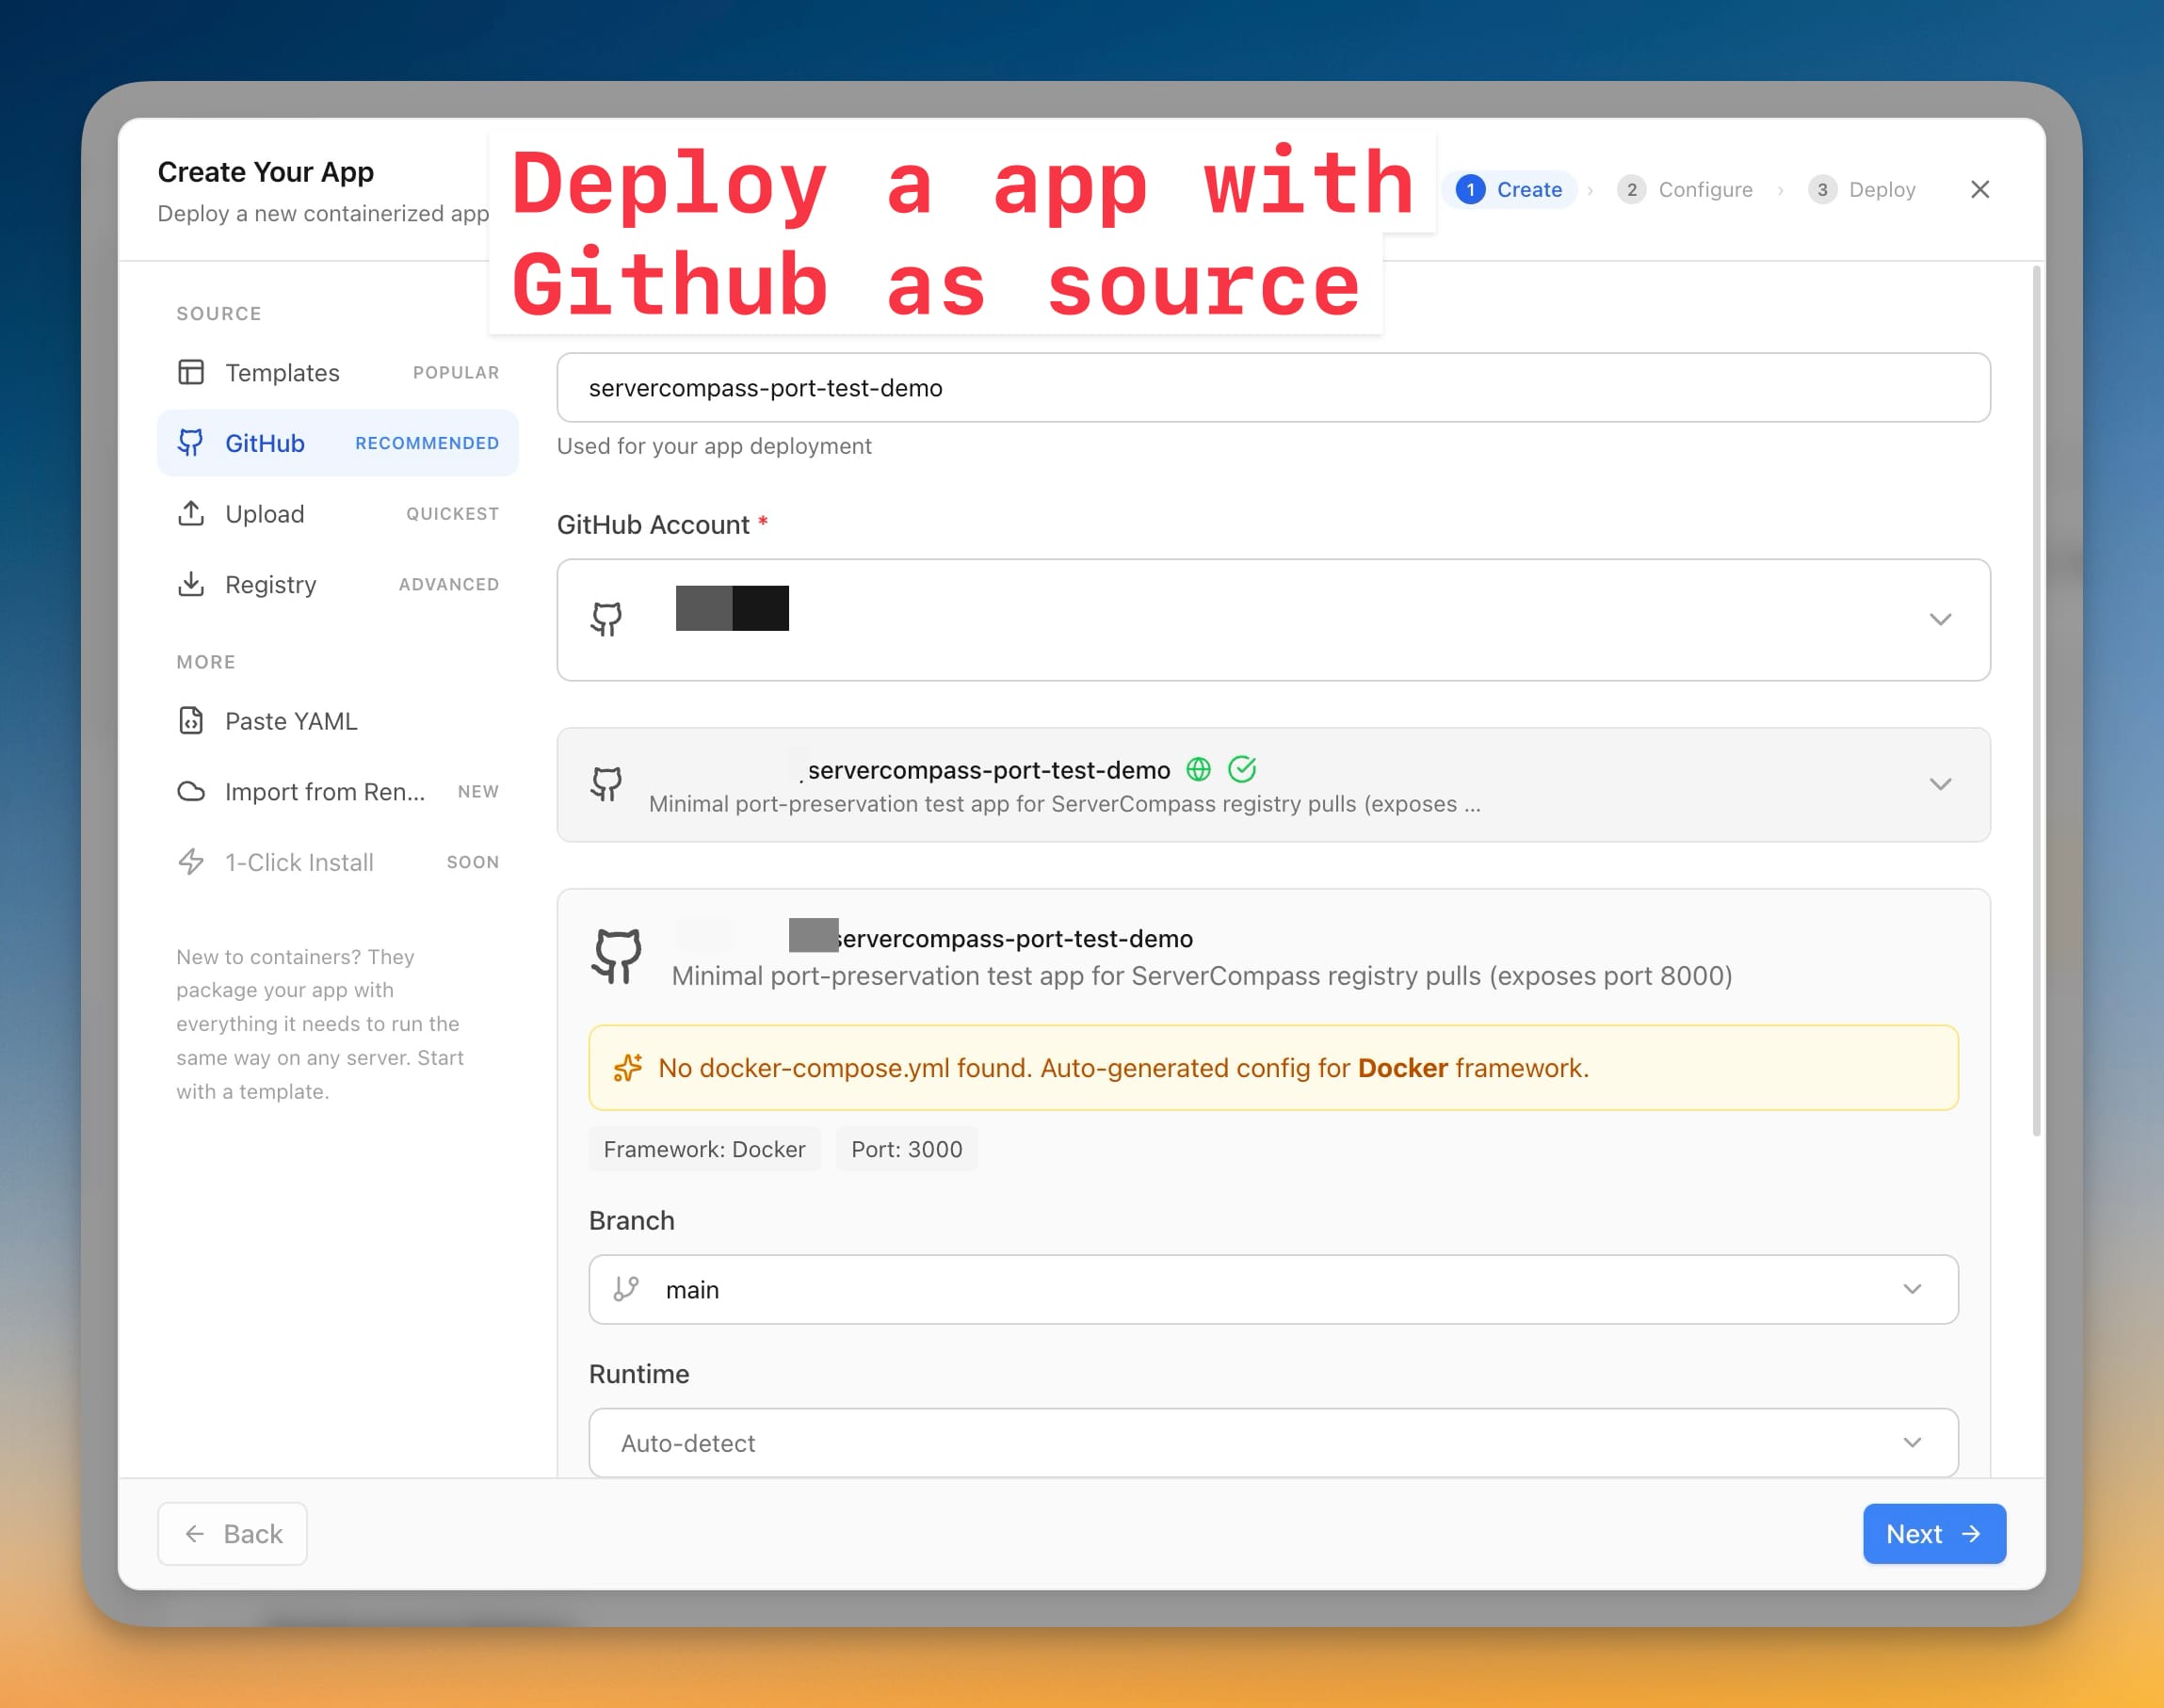2164x1708 pixels.
Task: Select GitHub source option
Action: pos(337,443)
